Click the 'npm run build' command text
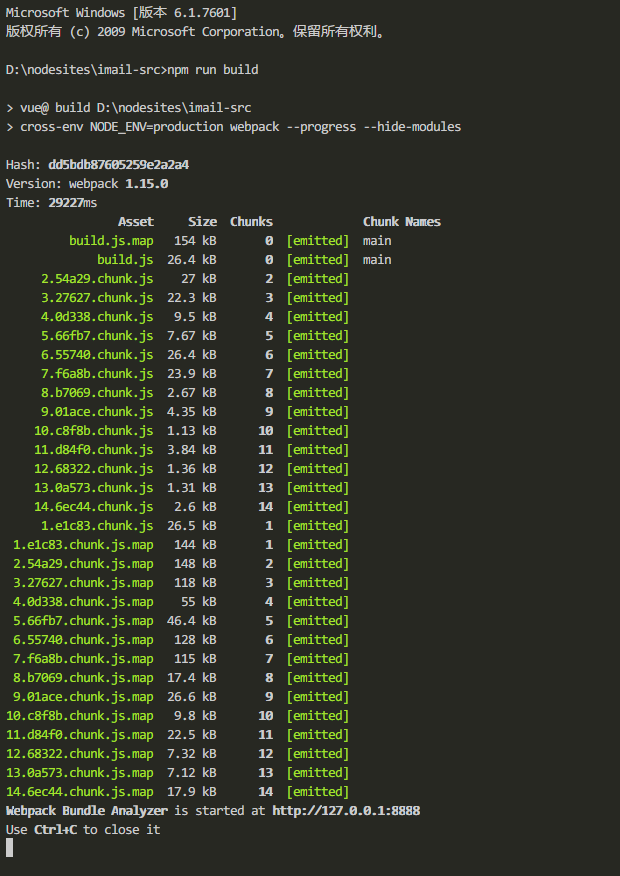 point(213,70)
